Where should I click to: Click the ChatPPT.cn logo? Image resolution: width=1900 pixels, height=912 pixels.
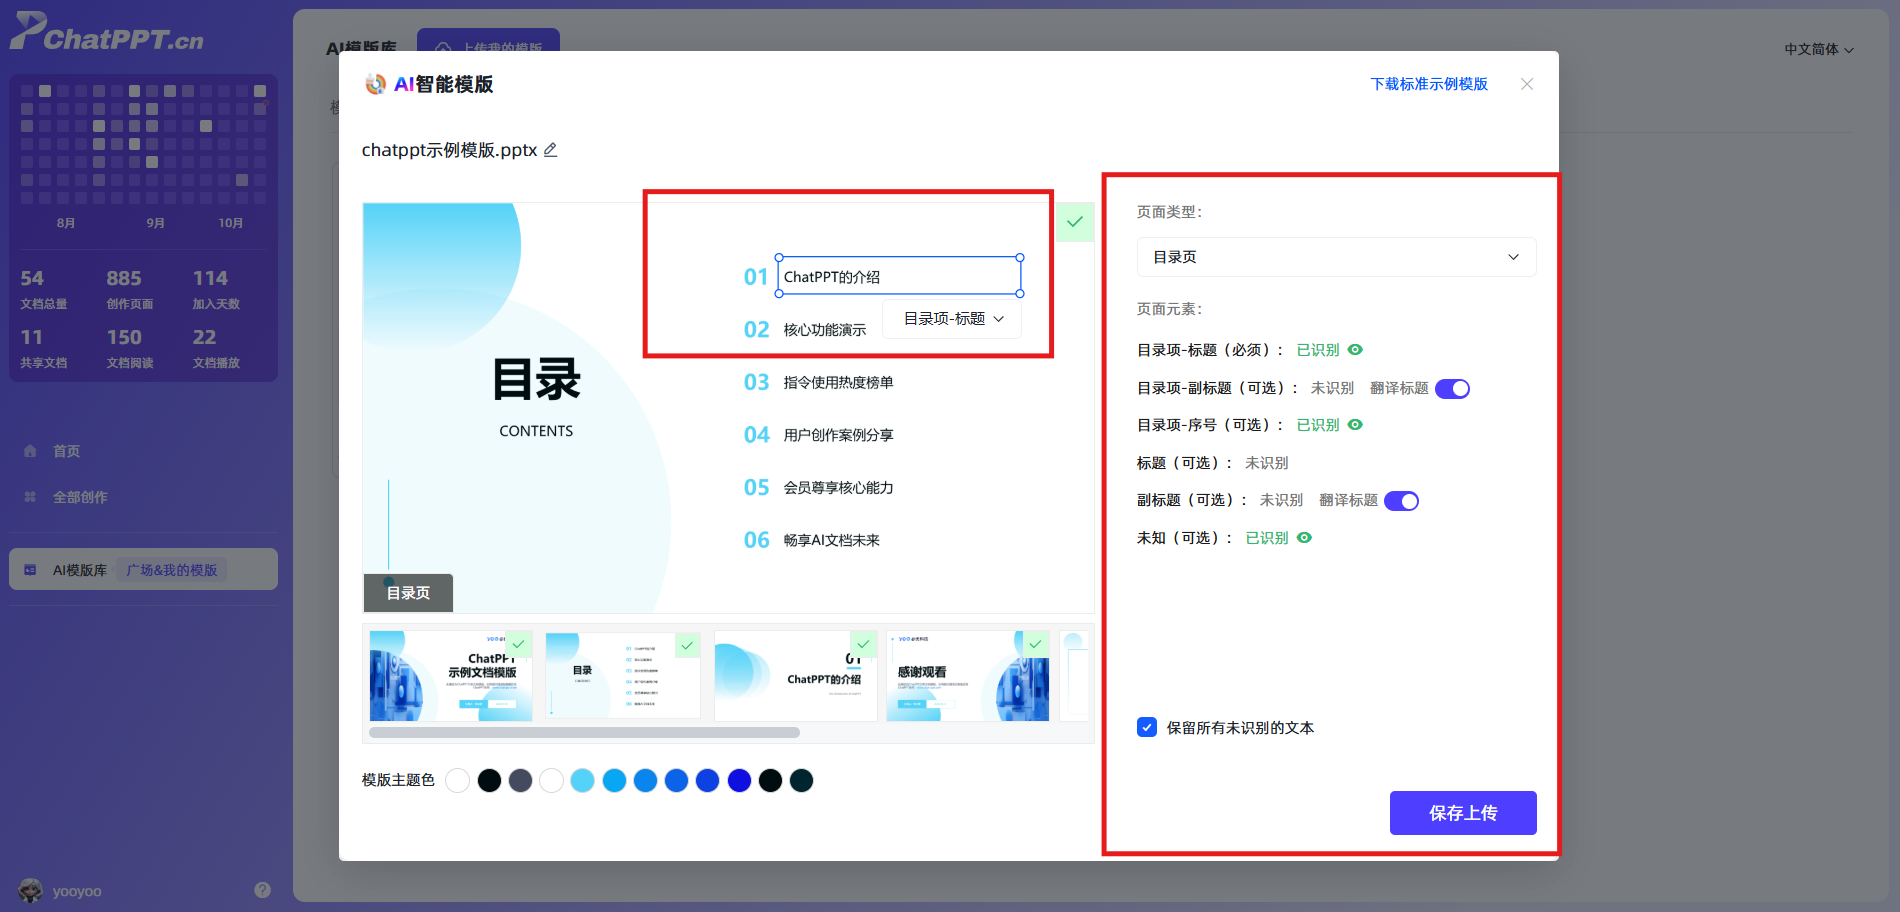click(107, 33)
